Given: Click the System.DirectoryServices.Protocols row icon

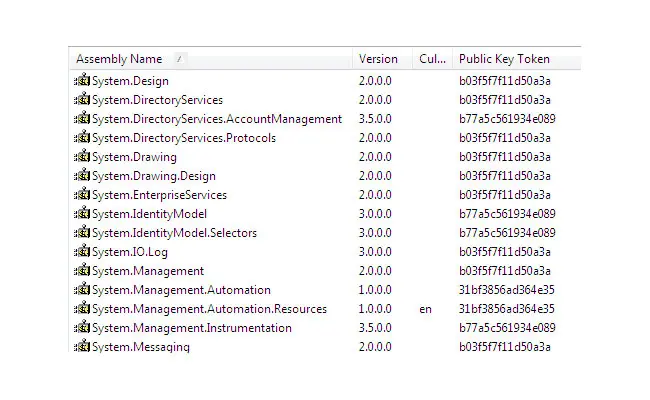Looking at the screenshot, I should coord(82,137).
